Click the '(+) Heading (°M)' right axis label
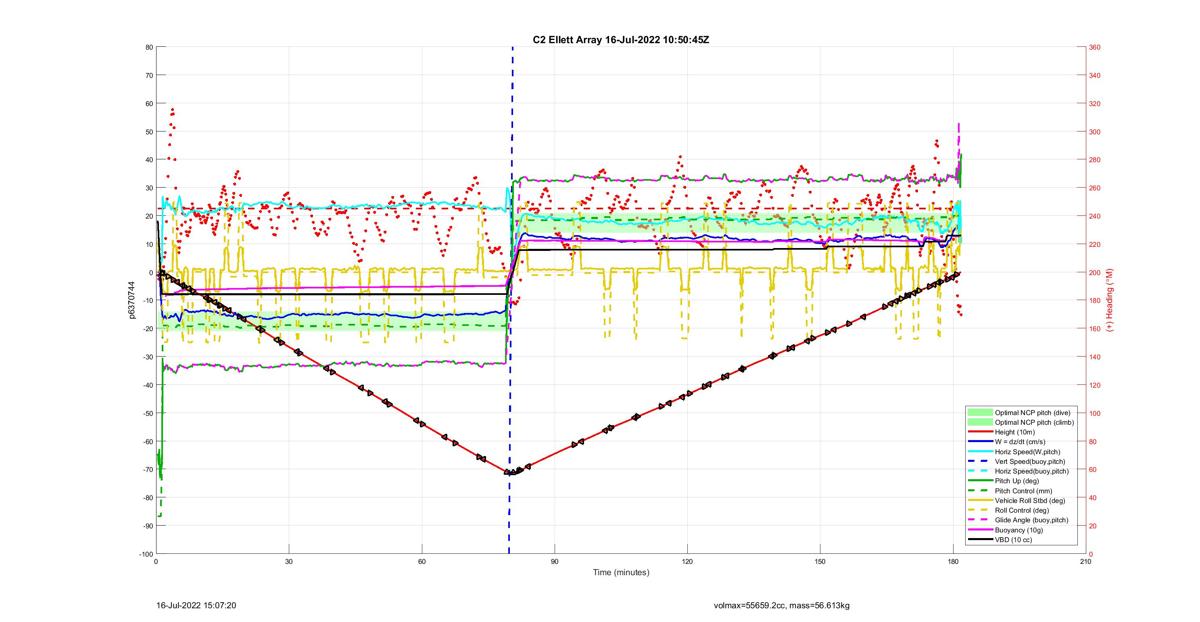The width and height of the screenshot is (1200, 622). point(1110,300)
